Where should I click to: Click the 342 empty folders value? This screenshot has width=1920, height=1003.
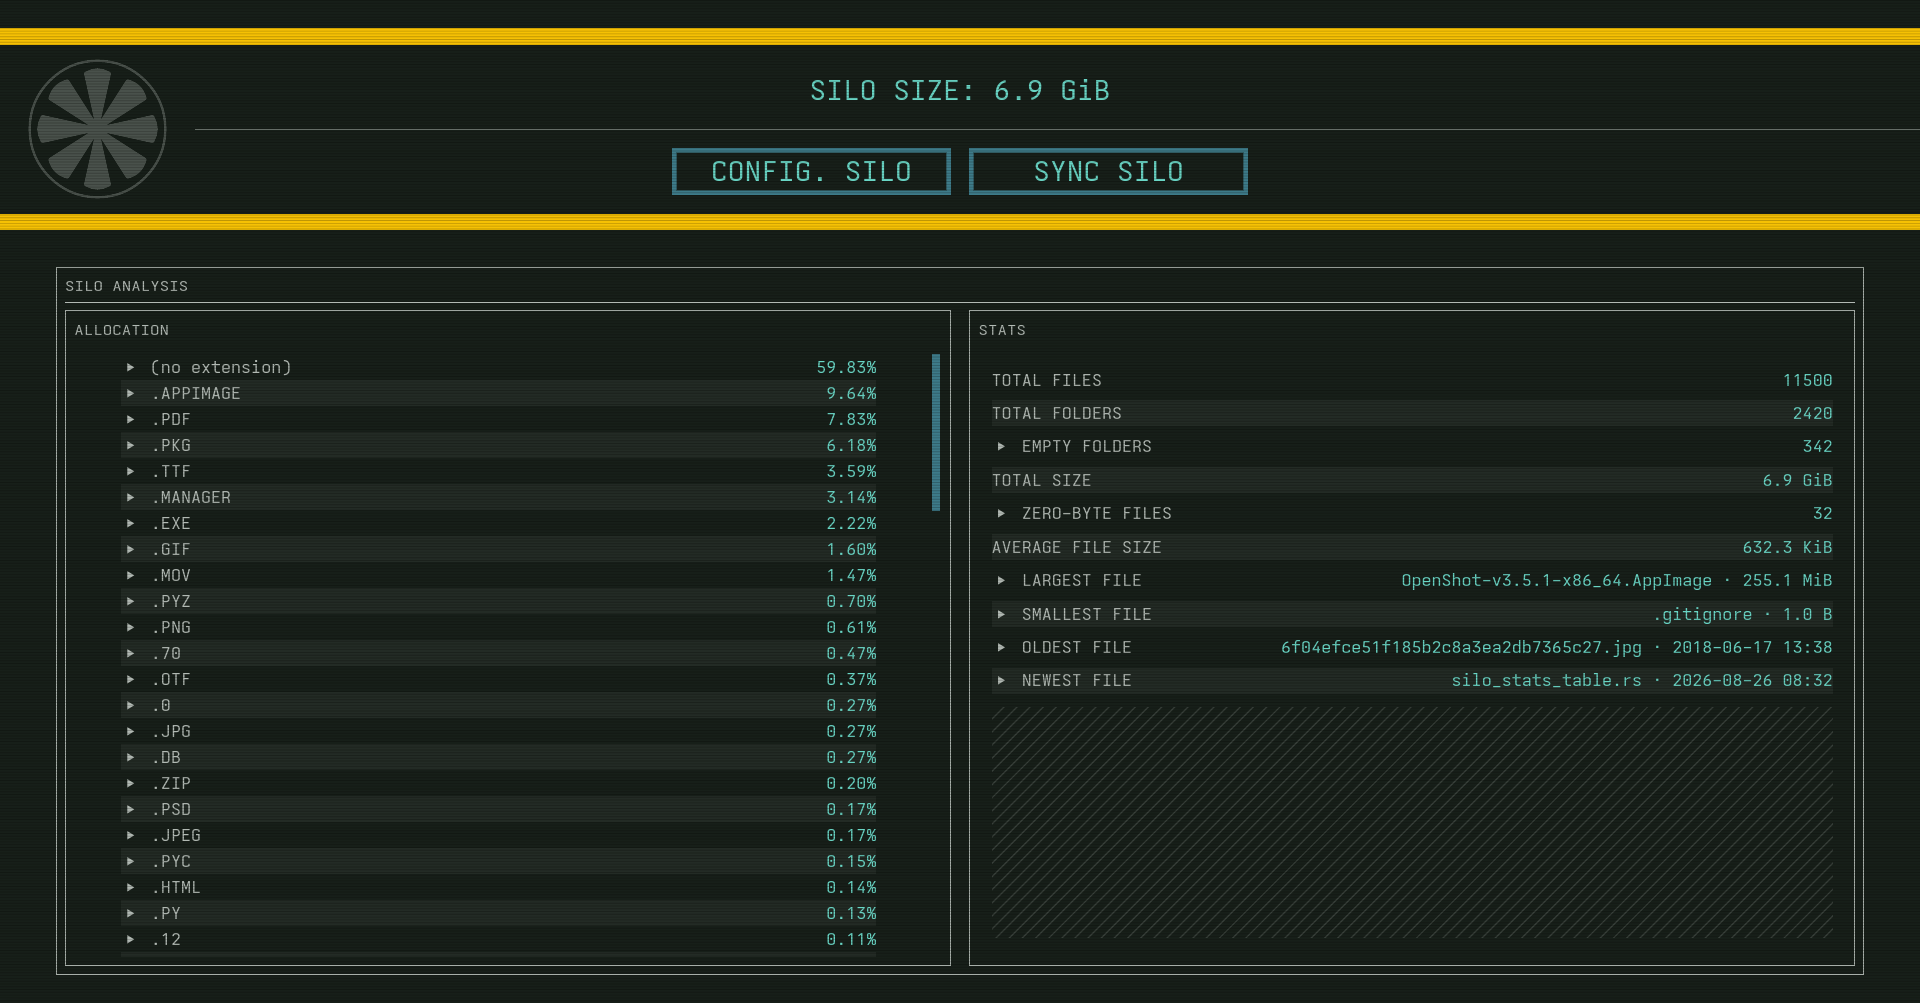(1817, 446)
